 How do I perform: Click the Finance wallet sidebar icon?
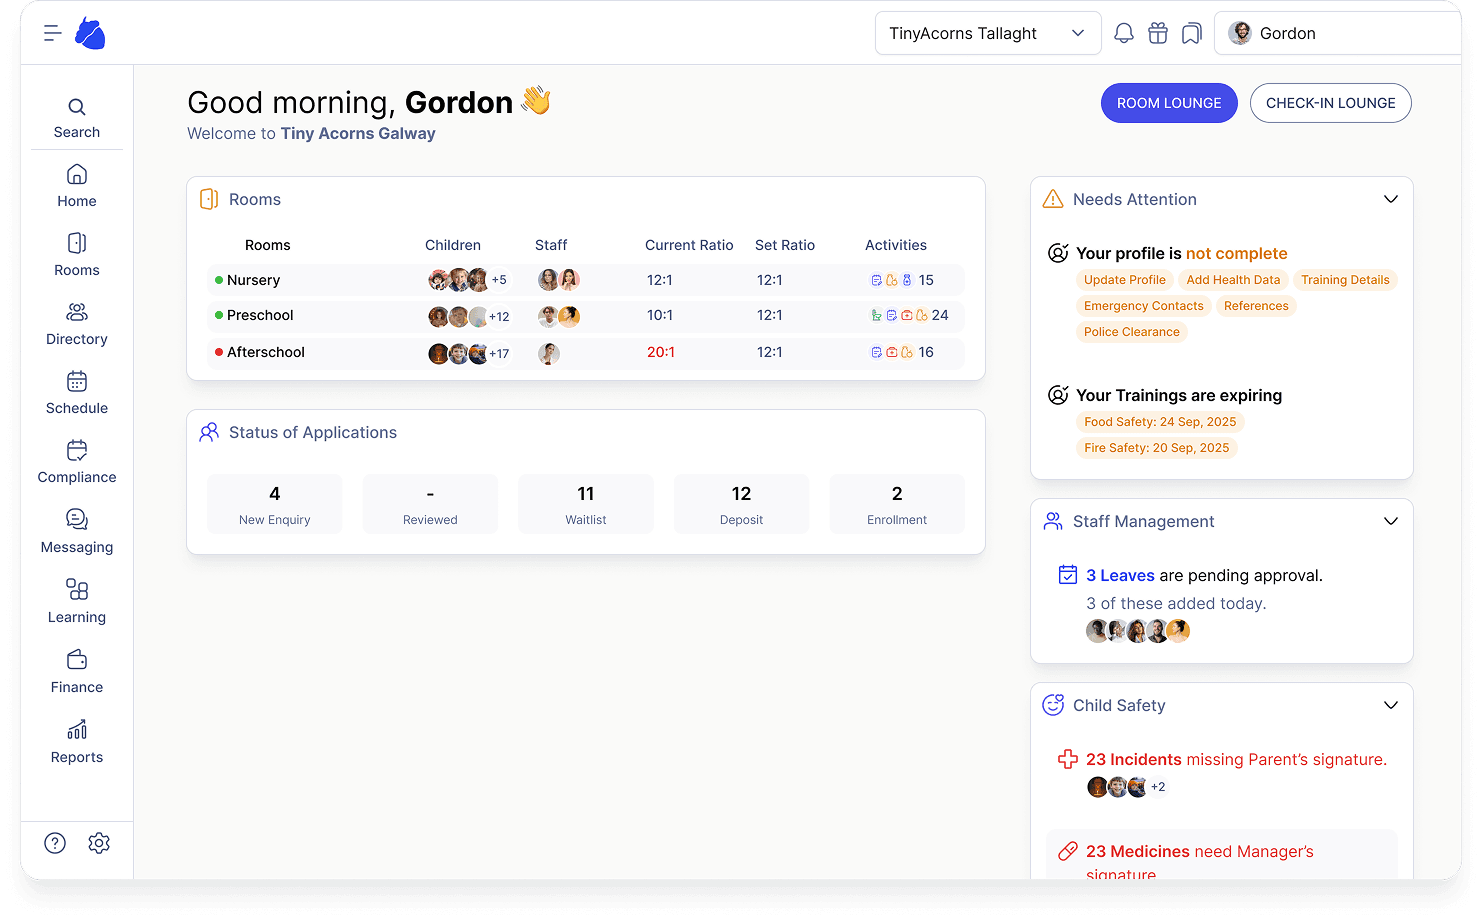pyautogui.click(x=77, y=659)
